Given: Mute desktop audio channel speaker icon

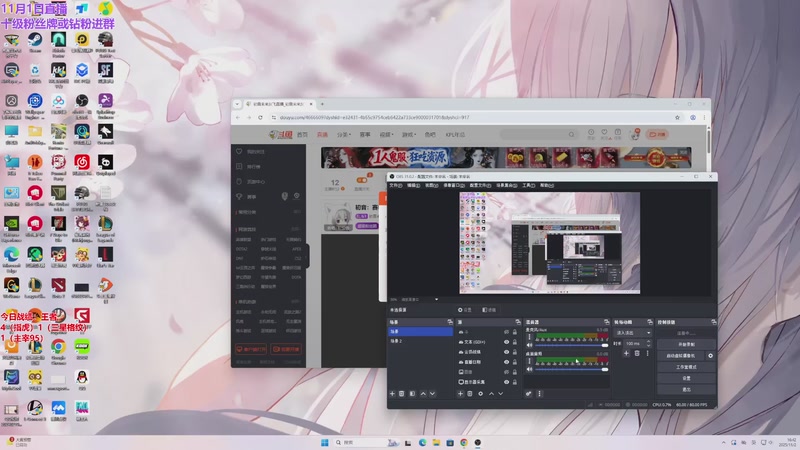Looking at the screenshot, I should [529, 369].
